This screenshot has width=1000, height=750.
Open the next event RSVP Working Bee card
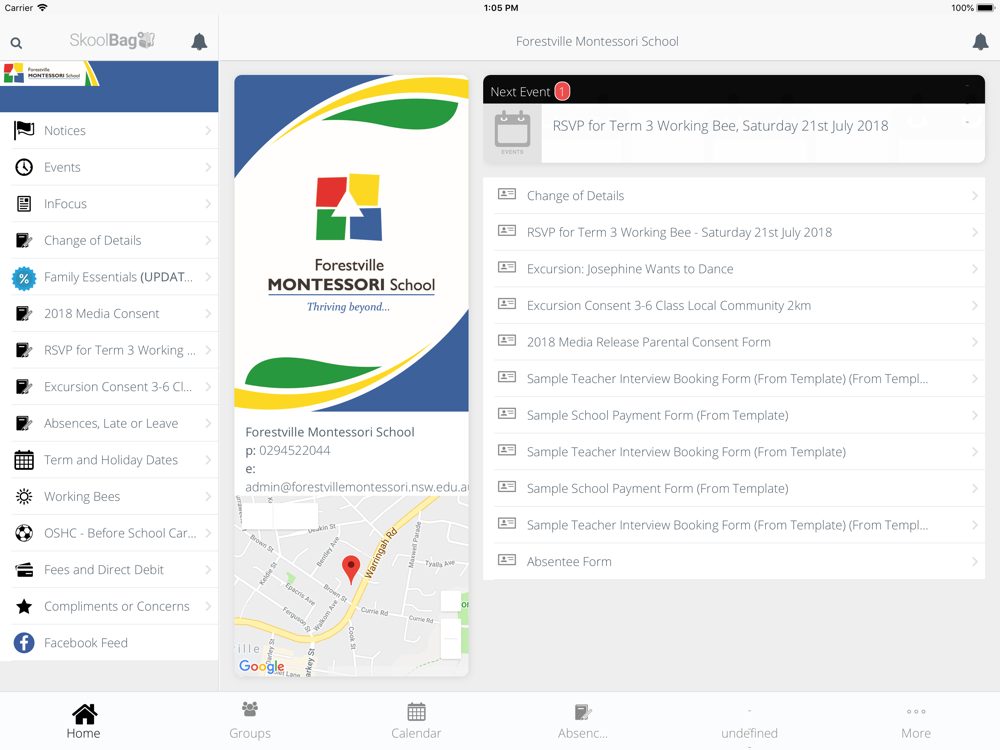[720, 126]
